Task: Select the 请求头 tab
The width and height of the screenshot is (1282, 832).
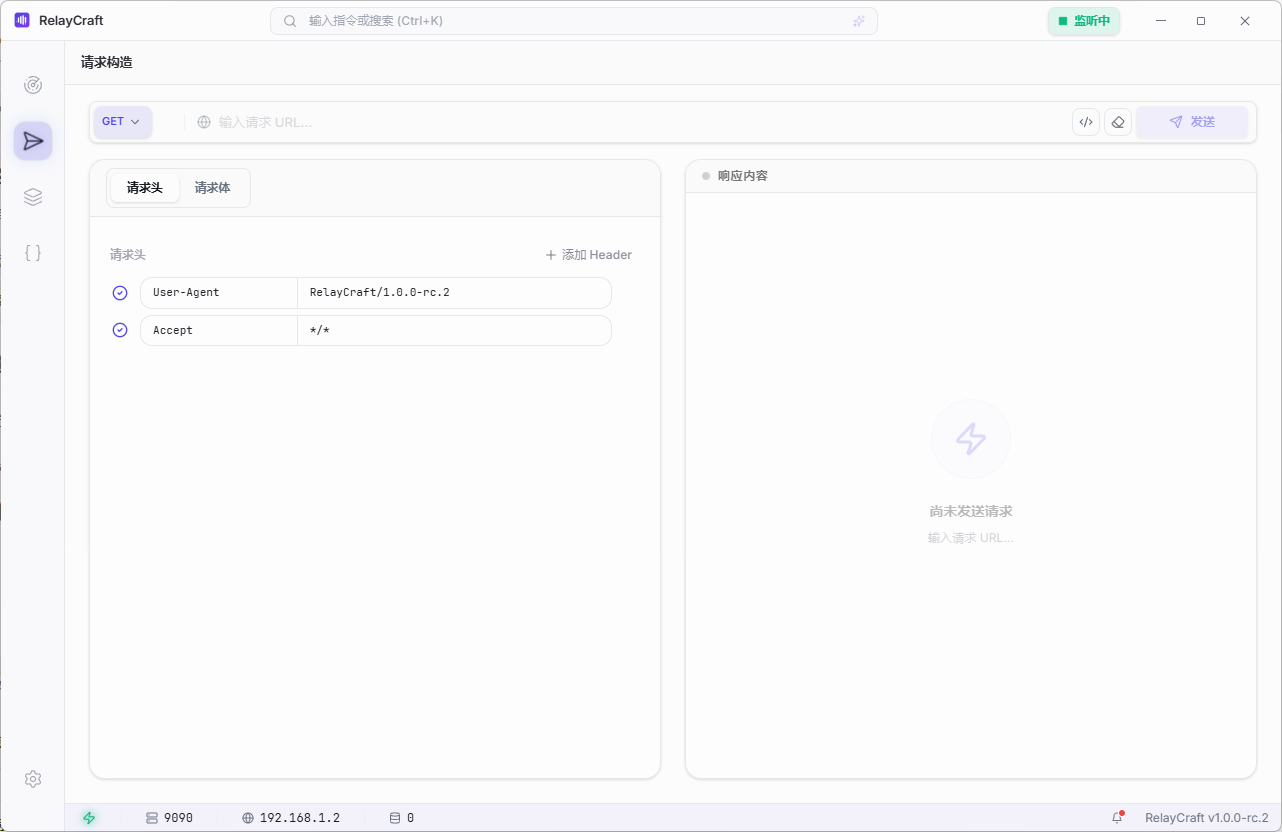Action: click(145, 188)
